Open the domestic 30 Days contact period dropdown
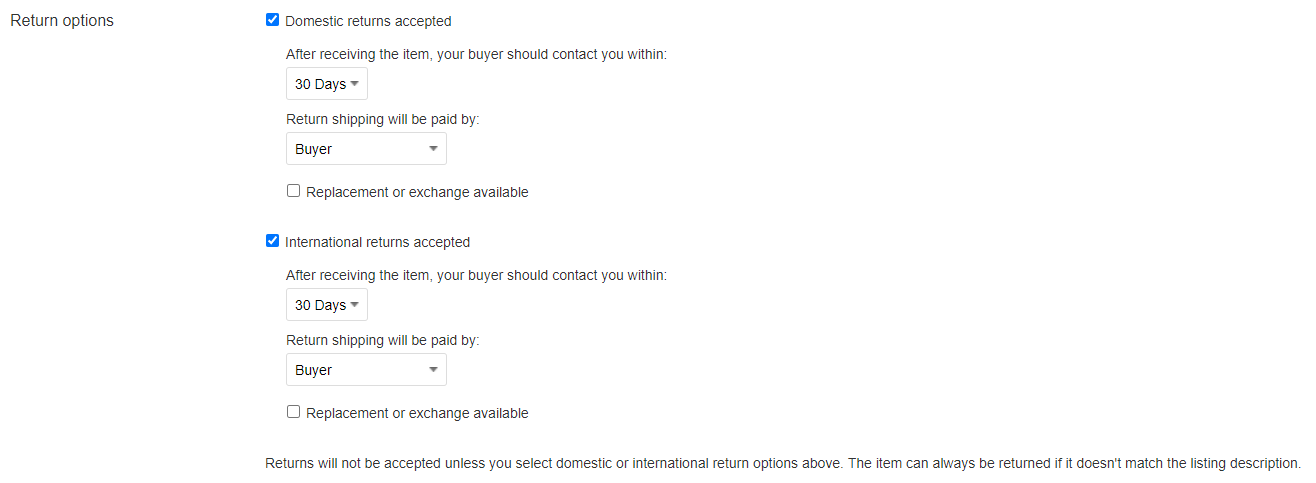1316x483 pixels. (327, 84)
